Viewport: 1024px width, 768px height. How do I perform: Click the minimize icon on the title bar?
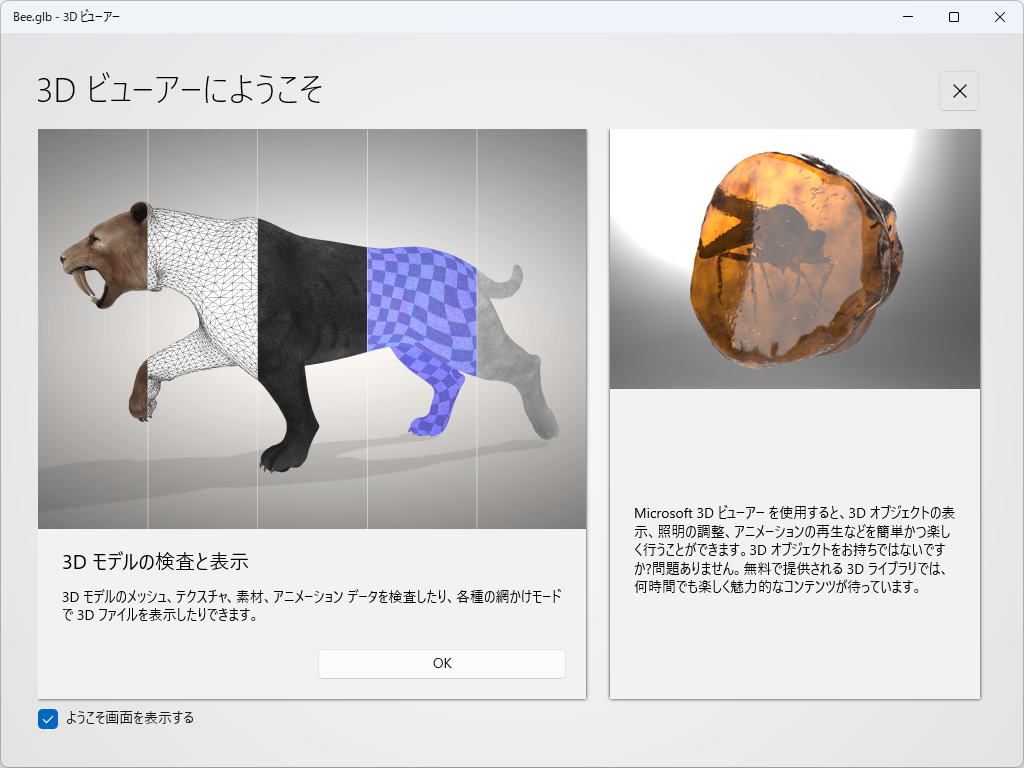[906, 16]
